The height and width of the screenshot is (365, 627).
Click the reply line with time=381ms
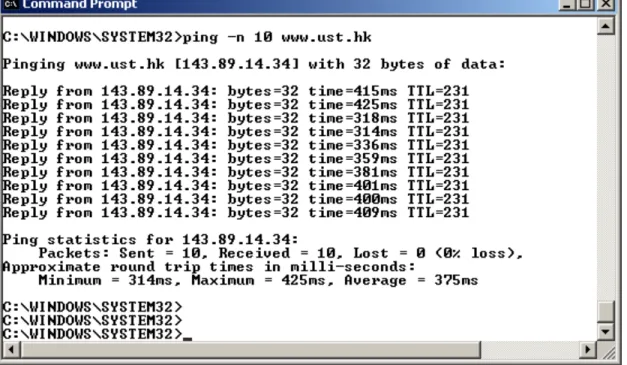click(236, 172)
